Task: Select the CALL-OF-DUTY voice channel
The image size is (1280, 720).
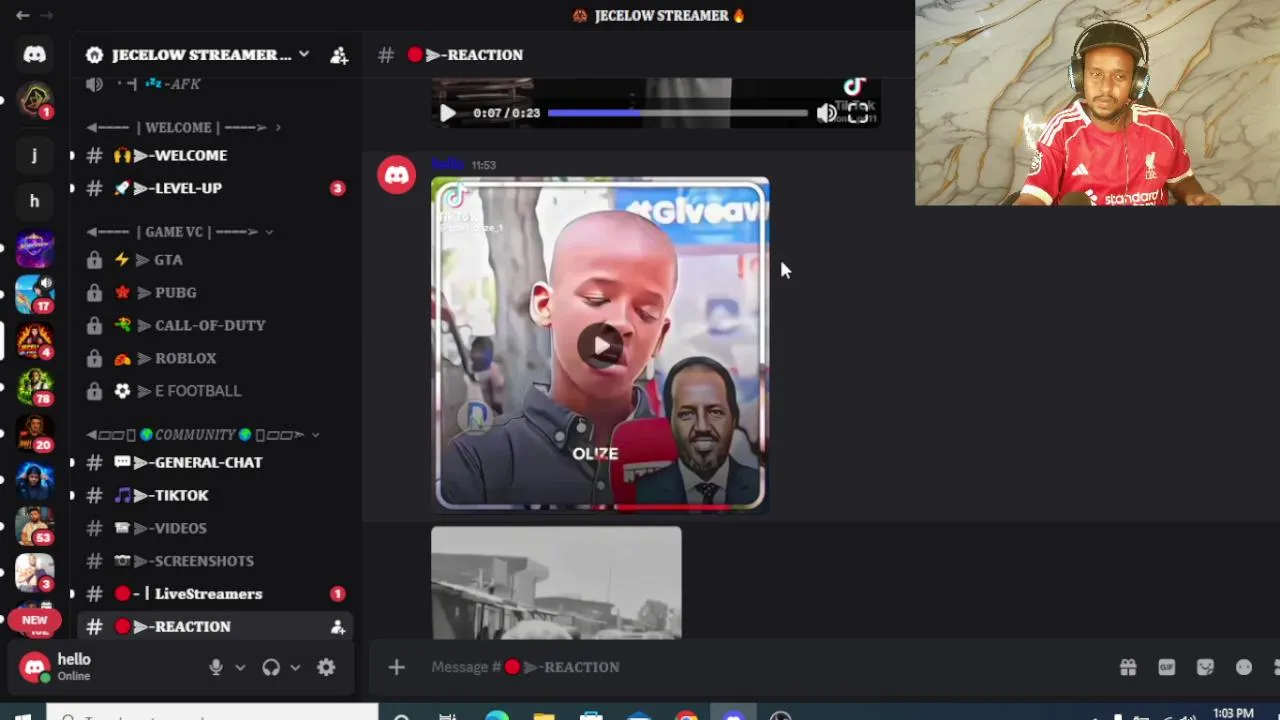Action: [x=215, y=325]
